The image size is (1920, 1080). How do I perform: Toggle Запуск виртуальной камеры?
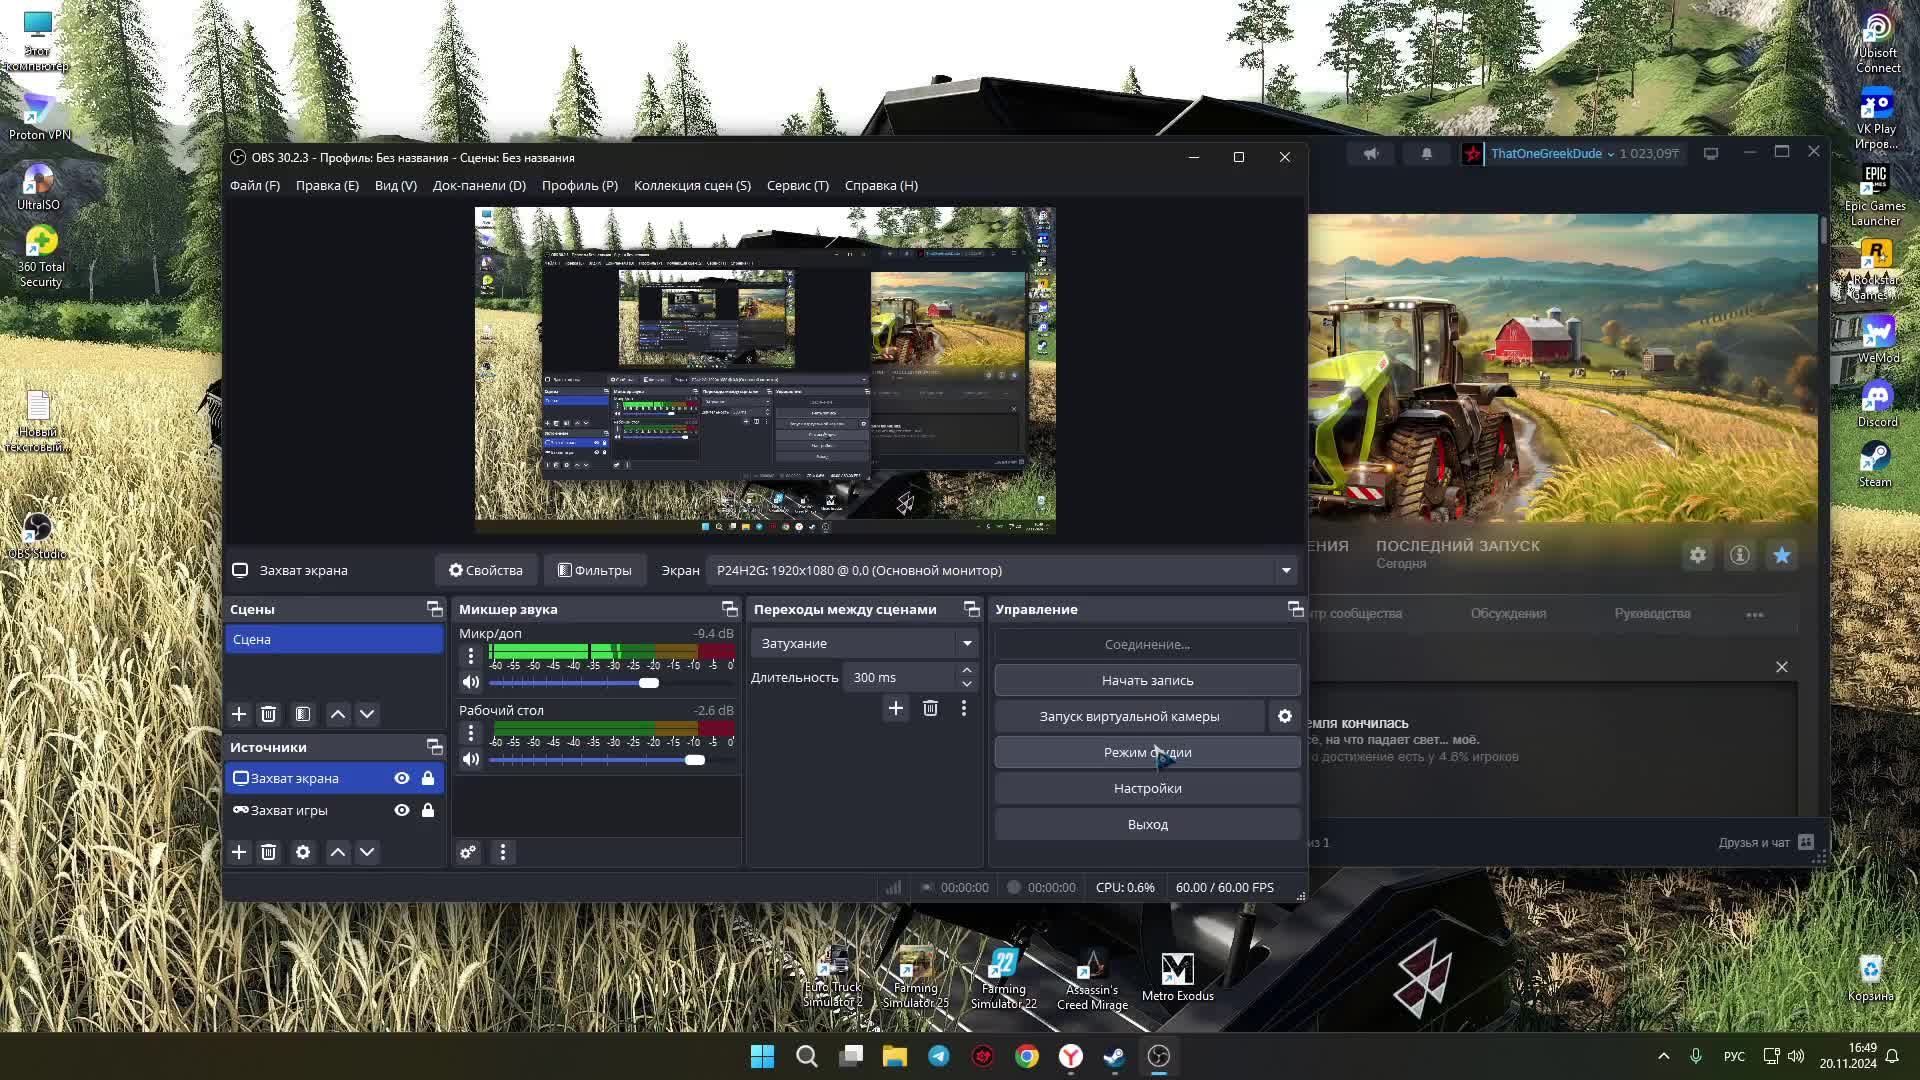pyautogui.click(x=1129, y=716)
